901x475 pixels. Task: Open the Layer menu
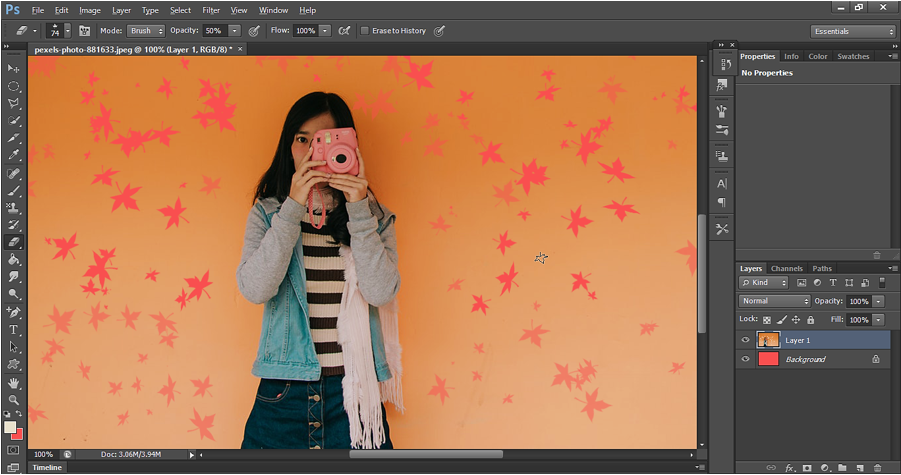click(121, 10)
